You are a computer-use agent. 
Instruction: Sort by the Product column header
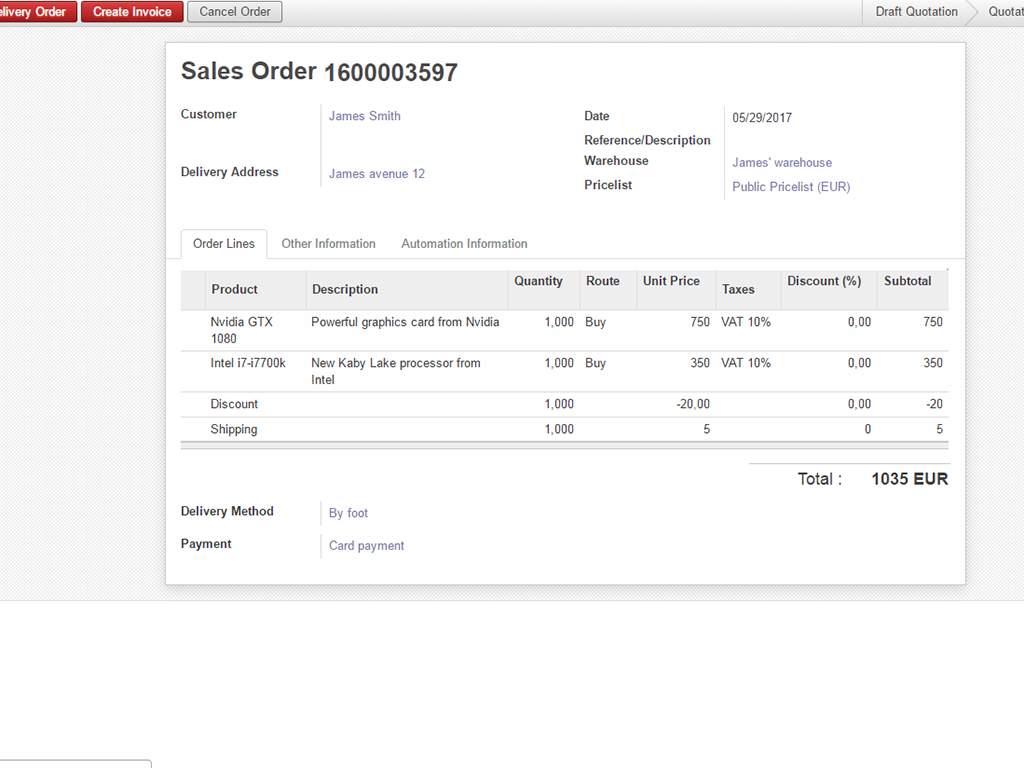point(235,289)
